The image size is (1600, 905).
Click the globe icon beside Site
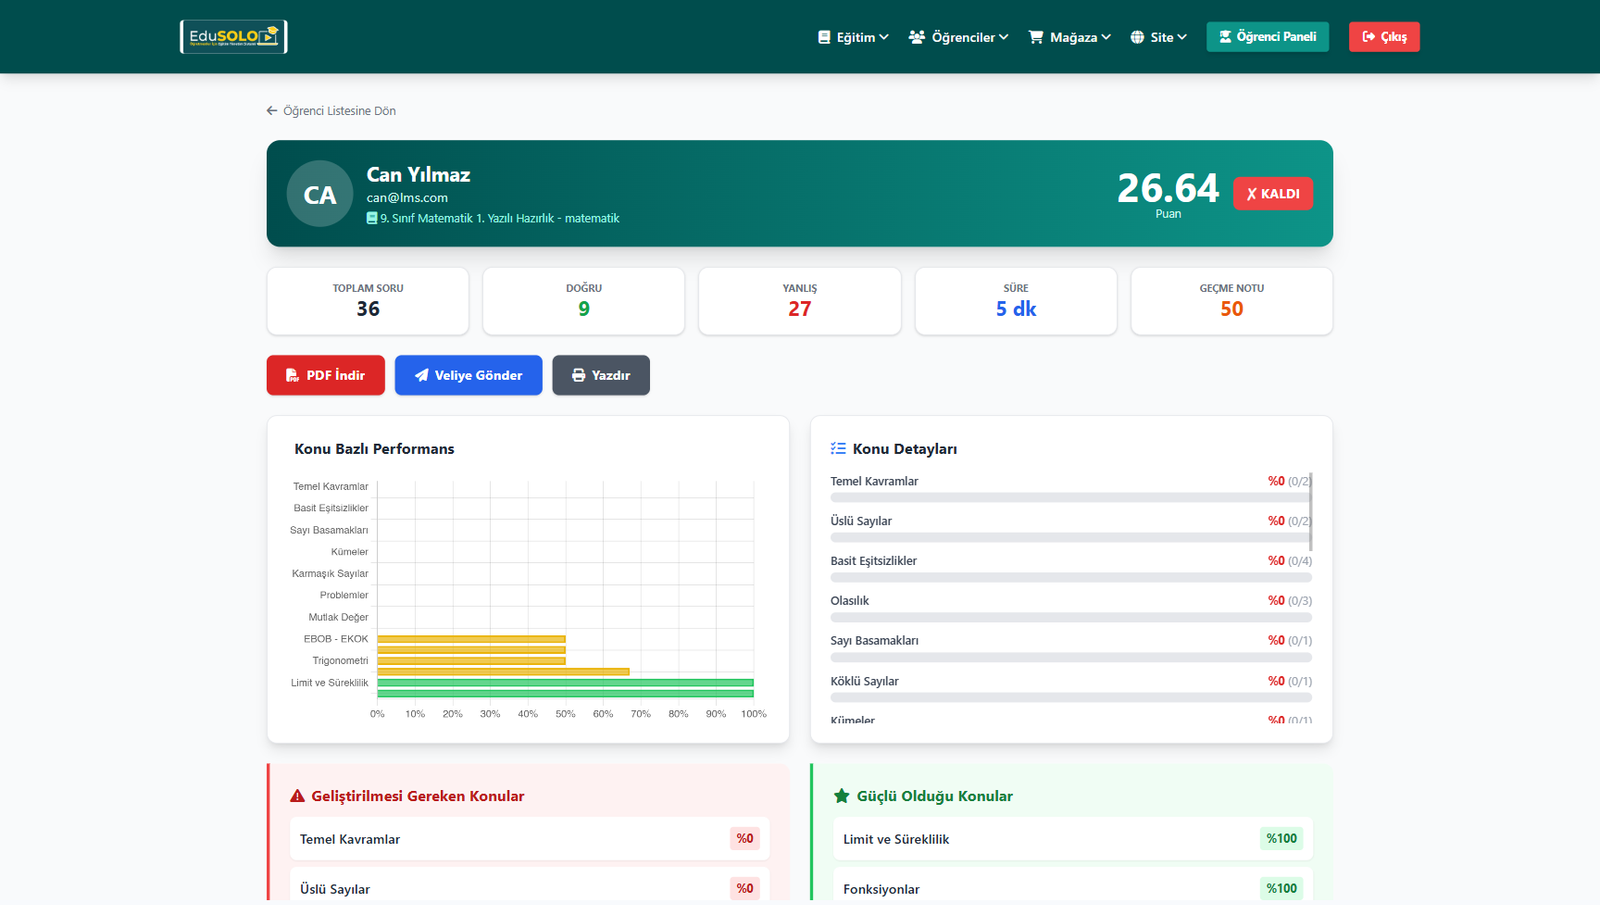[x=1137, y=37]
